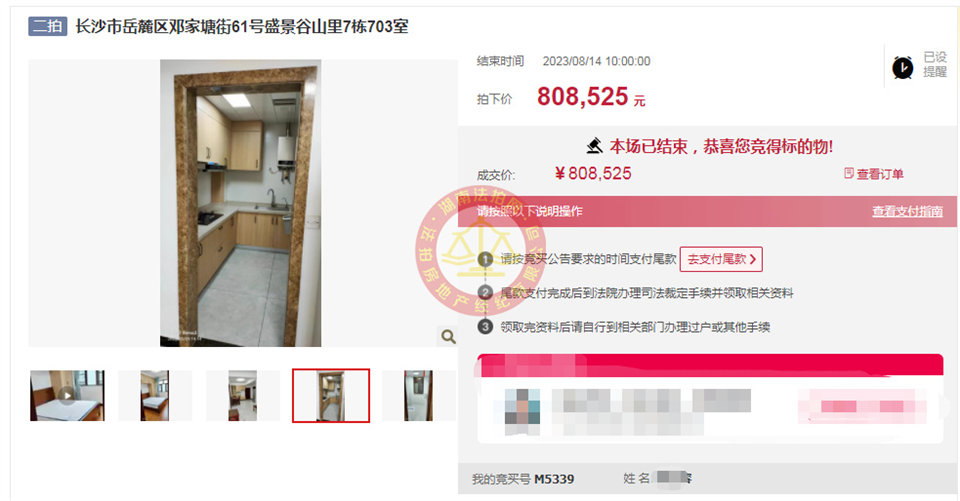This screenshot has width=960, height=501.
Task: Click the gavel icon beside auction-ended message
Action: click(x=594, y=146)
